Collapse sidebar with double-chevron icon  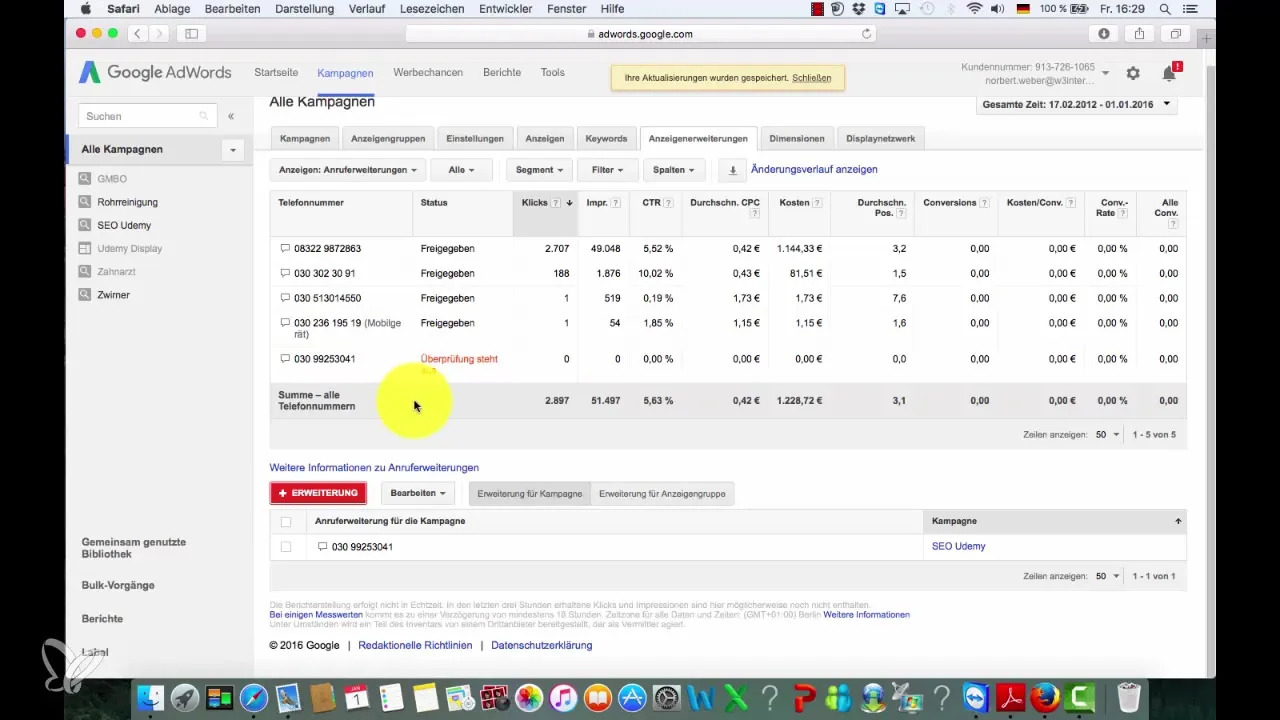(x=231, y=116)
